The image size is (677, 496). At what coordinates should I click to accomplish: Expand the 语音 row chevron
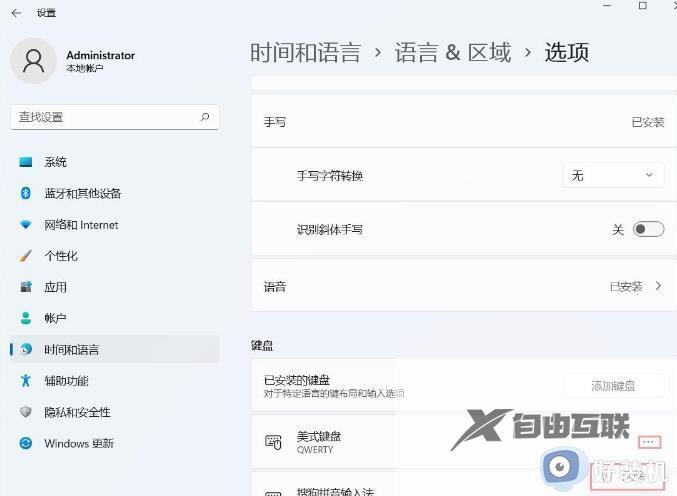pos(658,286)
